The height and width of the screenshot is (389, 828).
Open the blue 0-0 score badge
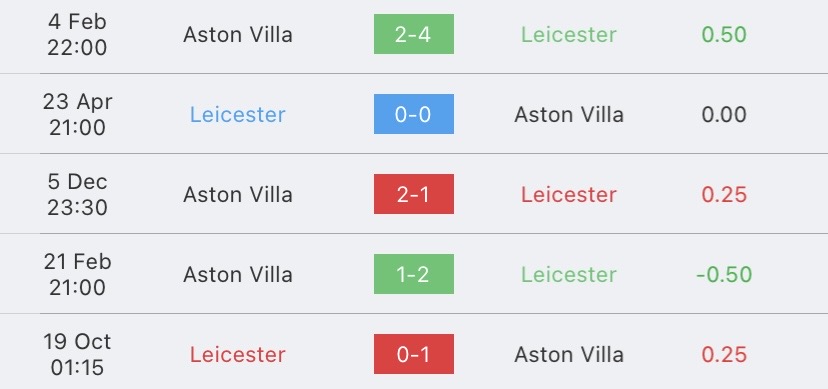point(413,114)
